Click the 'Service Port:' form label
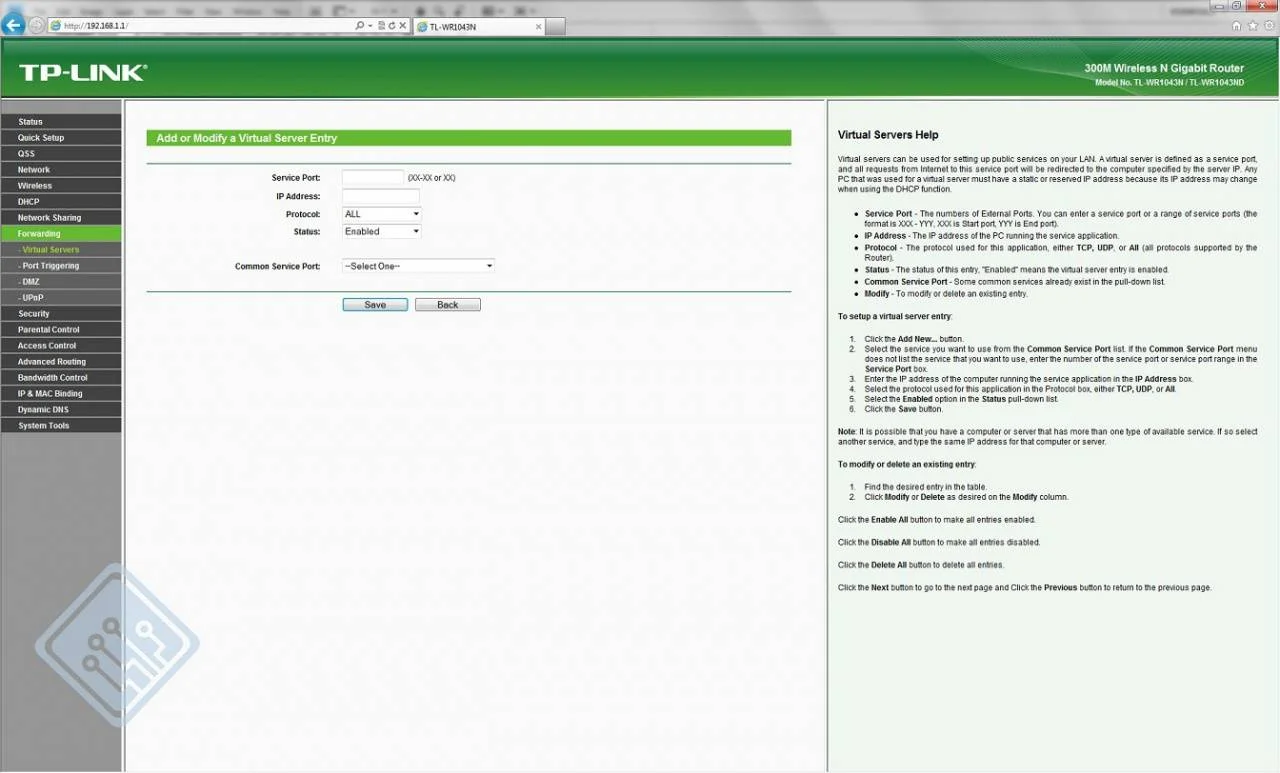1280x773 pixels. (296, 178)
